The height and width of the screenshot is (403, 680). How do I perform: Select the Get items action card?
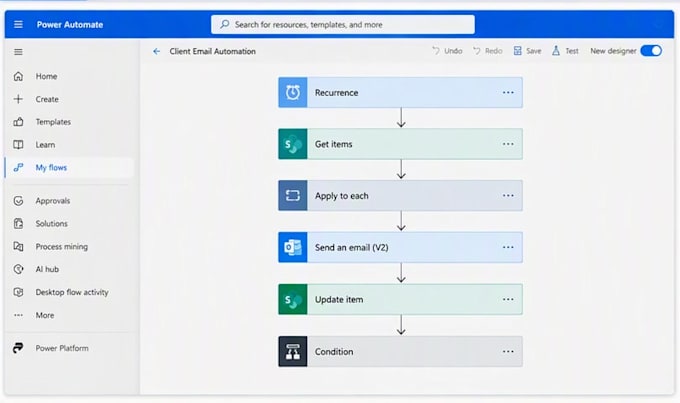pos(400,144)
